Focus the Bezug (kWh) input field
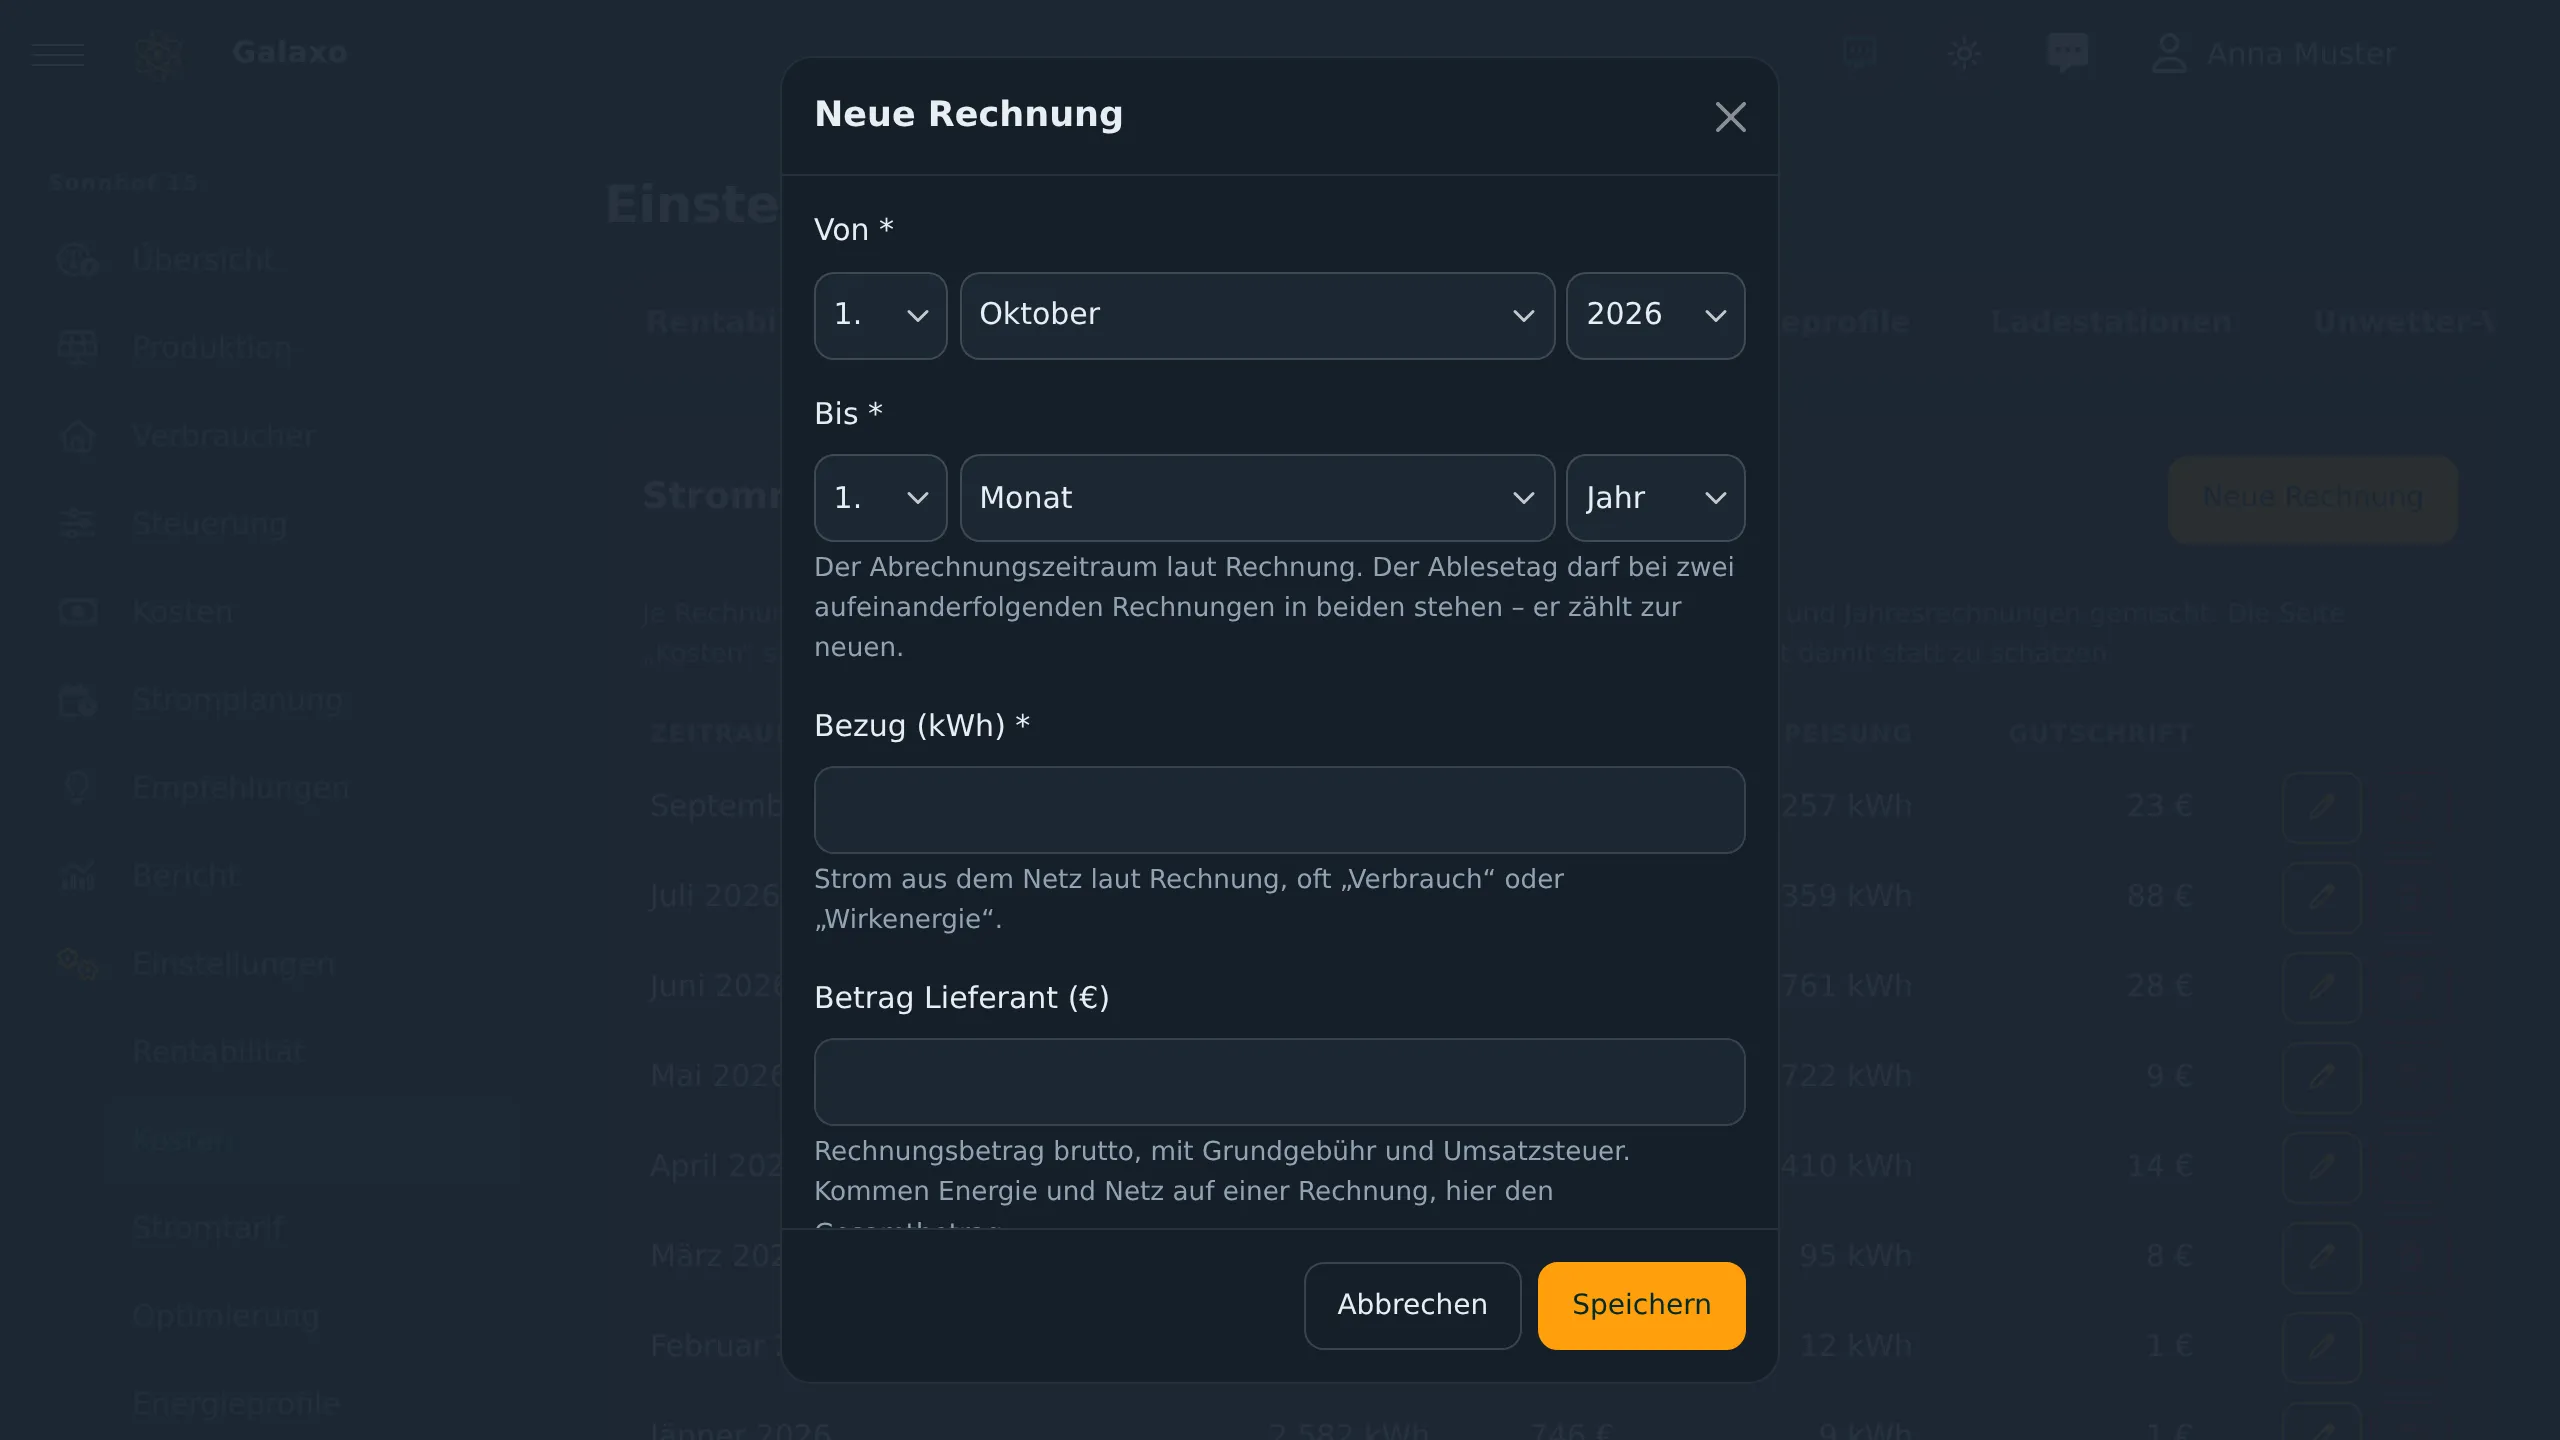 pyautogui.click(x=1279, y=810)
